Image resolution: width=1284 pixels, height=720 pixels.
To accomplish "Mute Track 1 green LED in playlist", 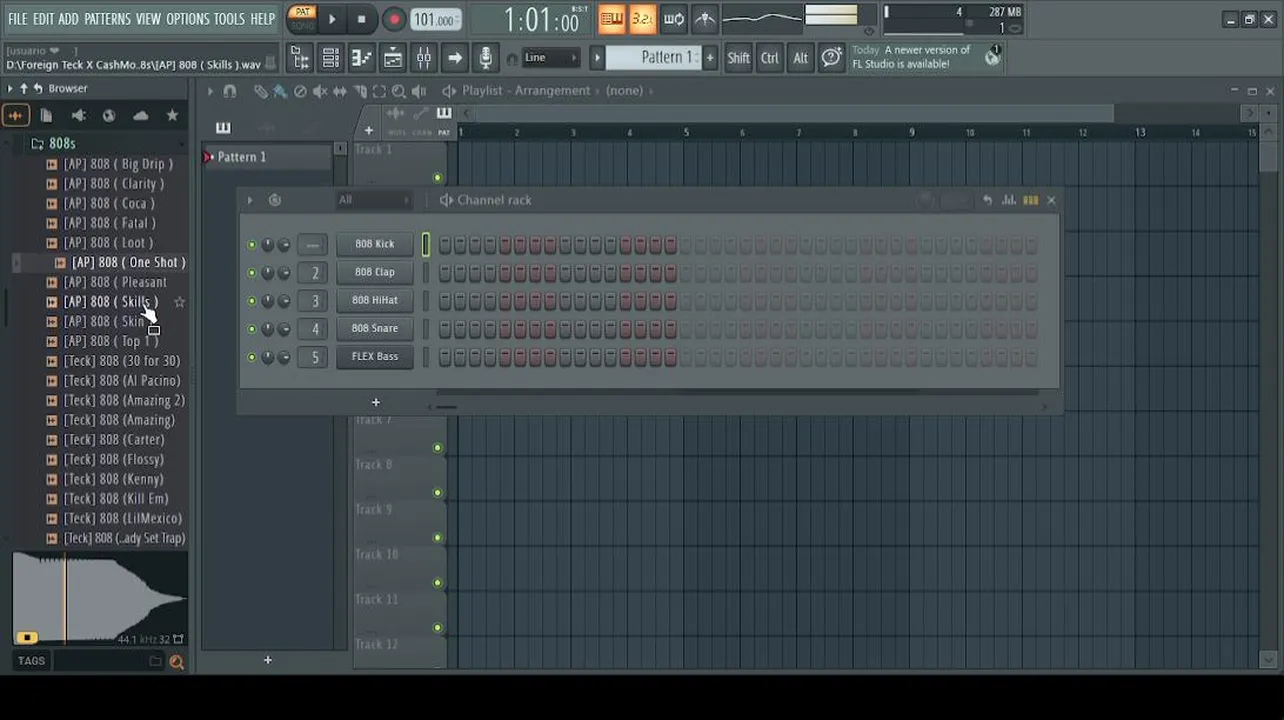I will coord(437,178).
